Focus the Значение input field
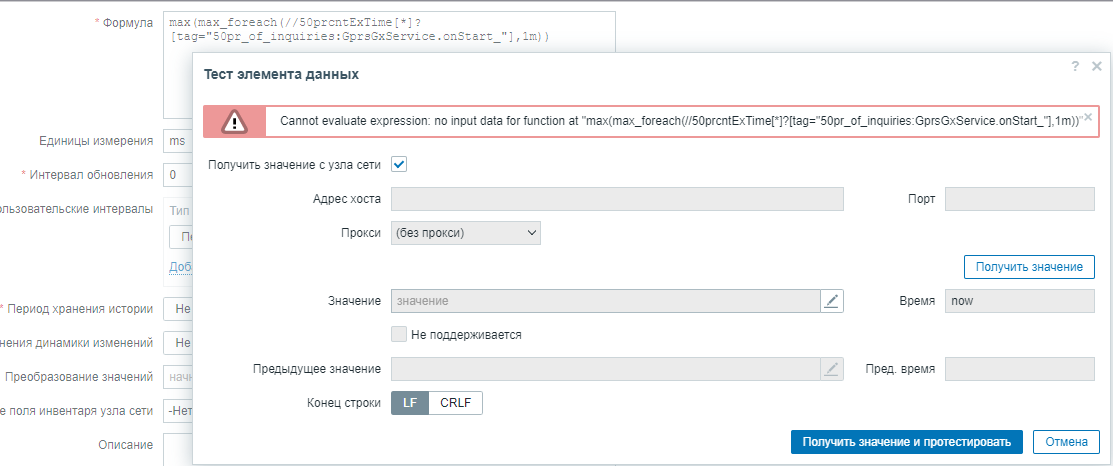This screenshot has width=1113, height=466. coord(605,301)
